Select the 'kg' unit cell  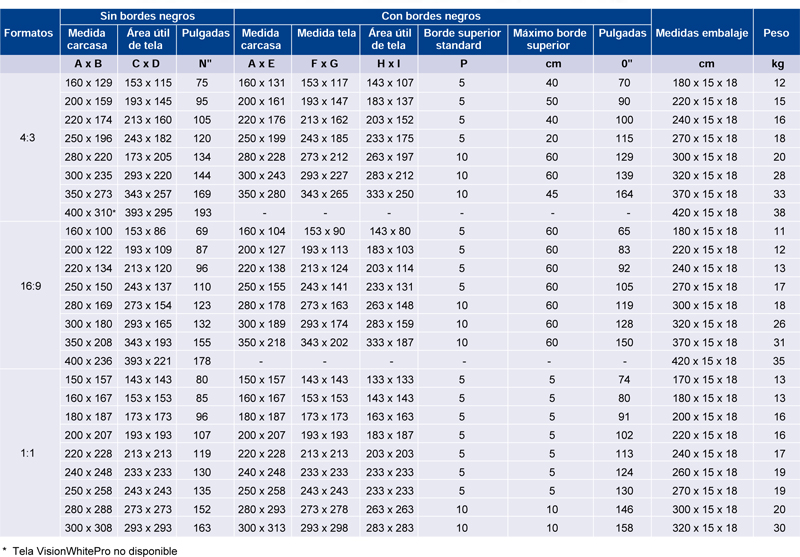pos(777,63)
